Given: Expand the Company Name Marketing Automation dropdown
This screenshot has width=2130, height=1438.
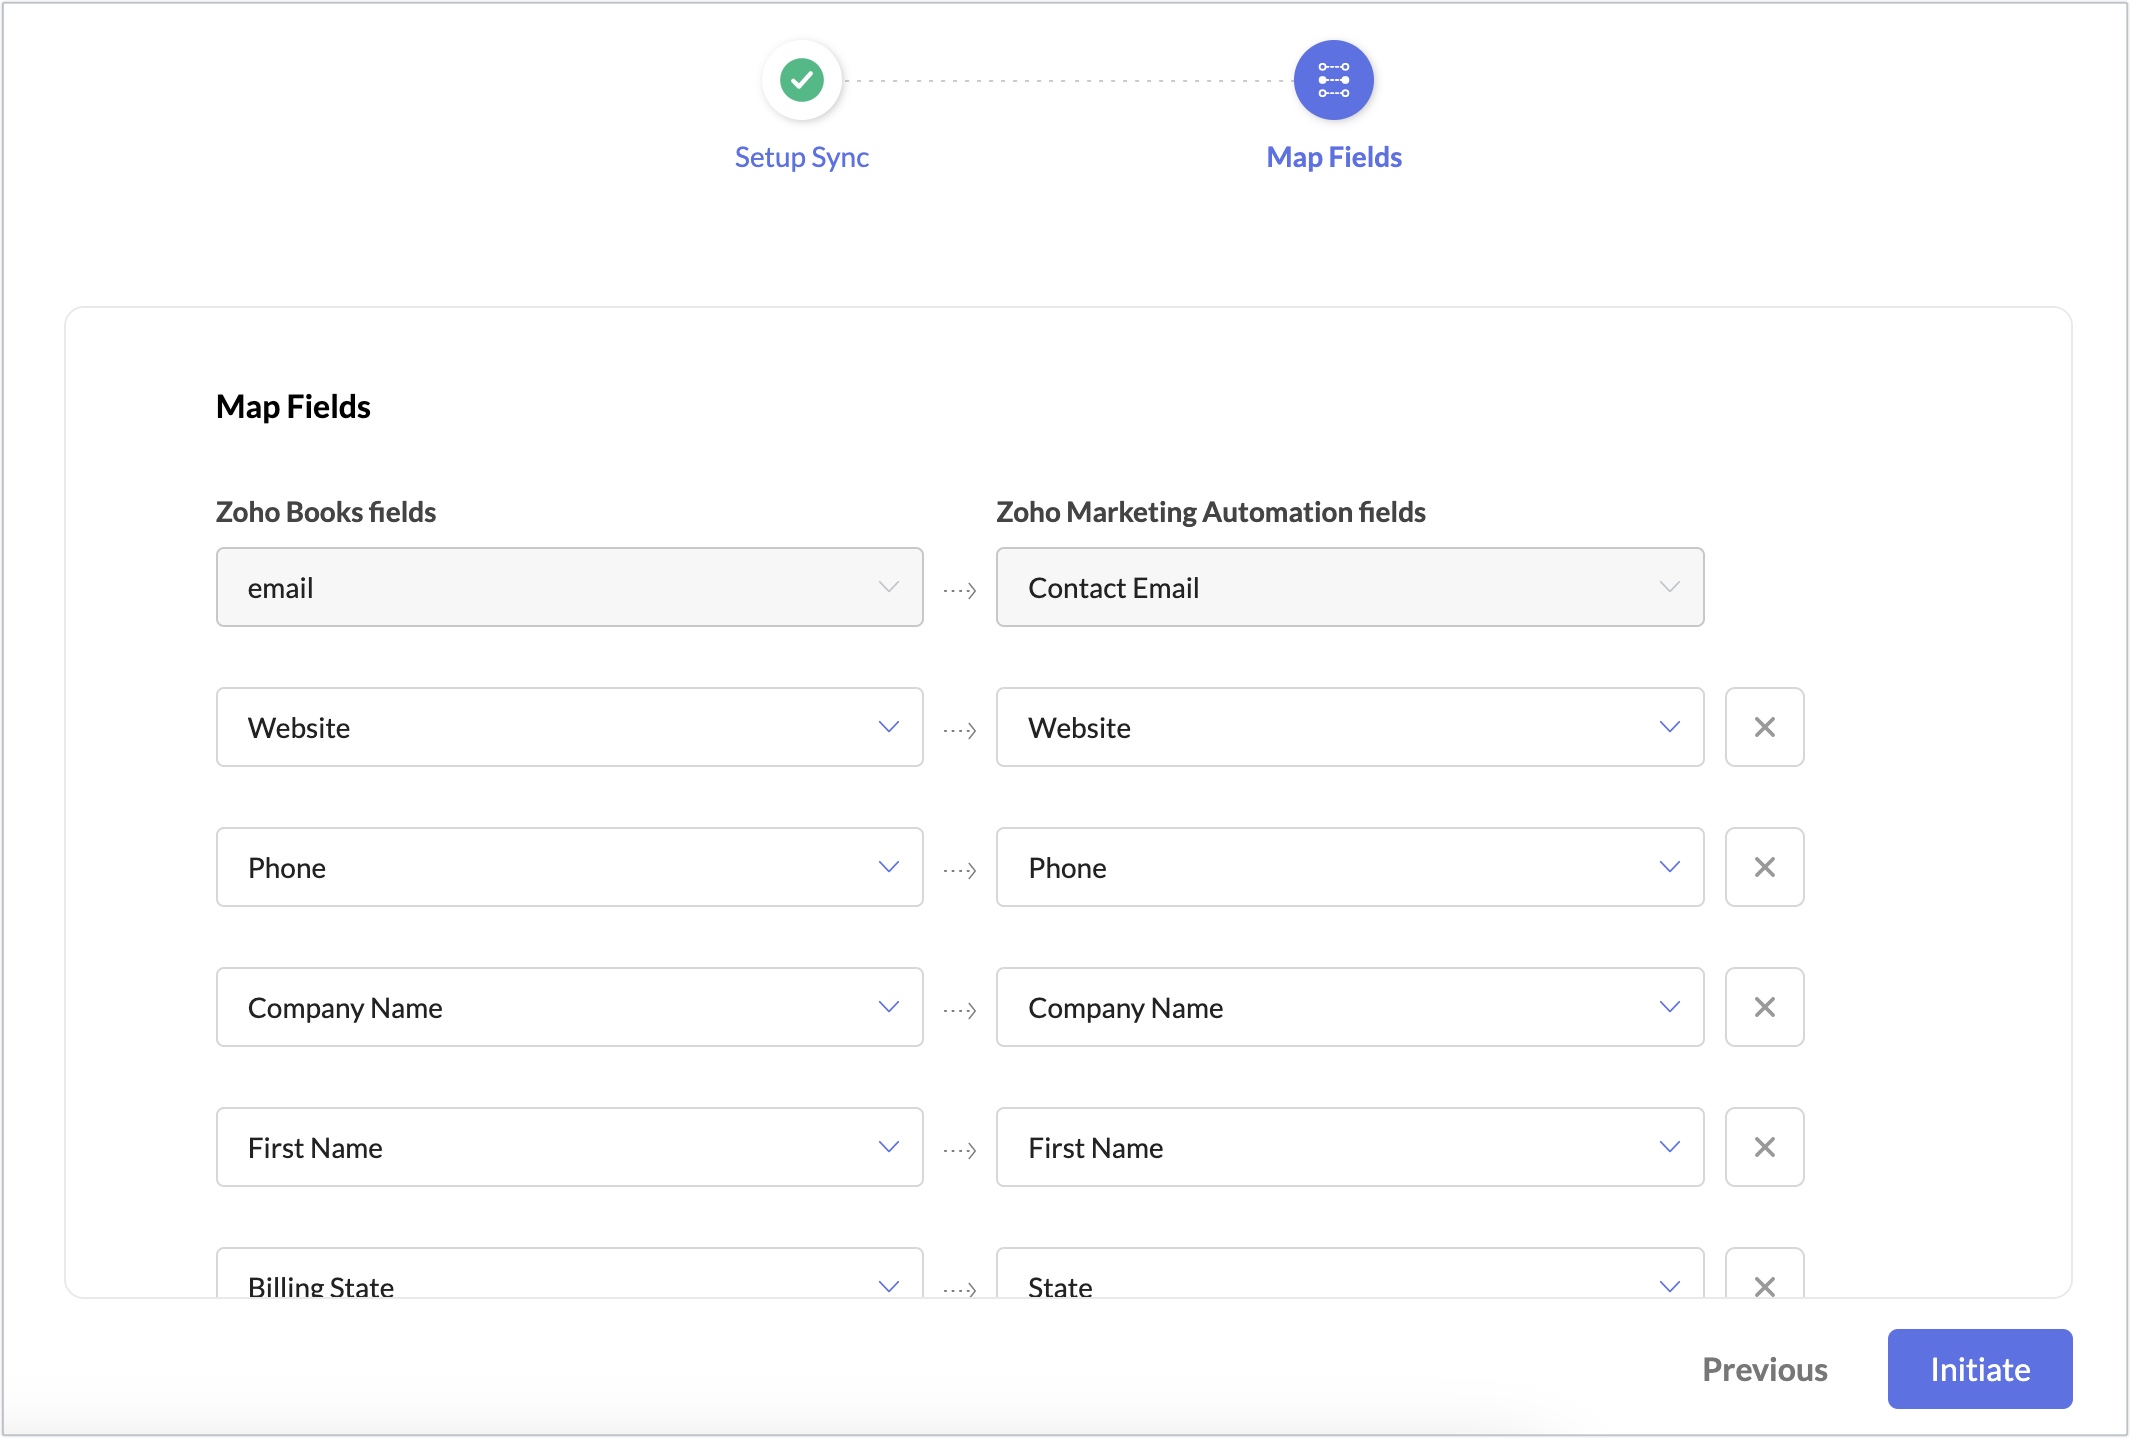Looking at the screenshot, I should [1350, 1007].
